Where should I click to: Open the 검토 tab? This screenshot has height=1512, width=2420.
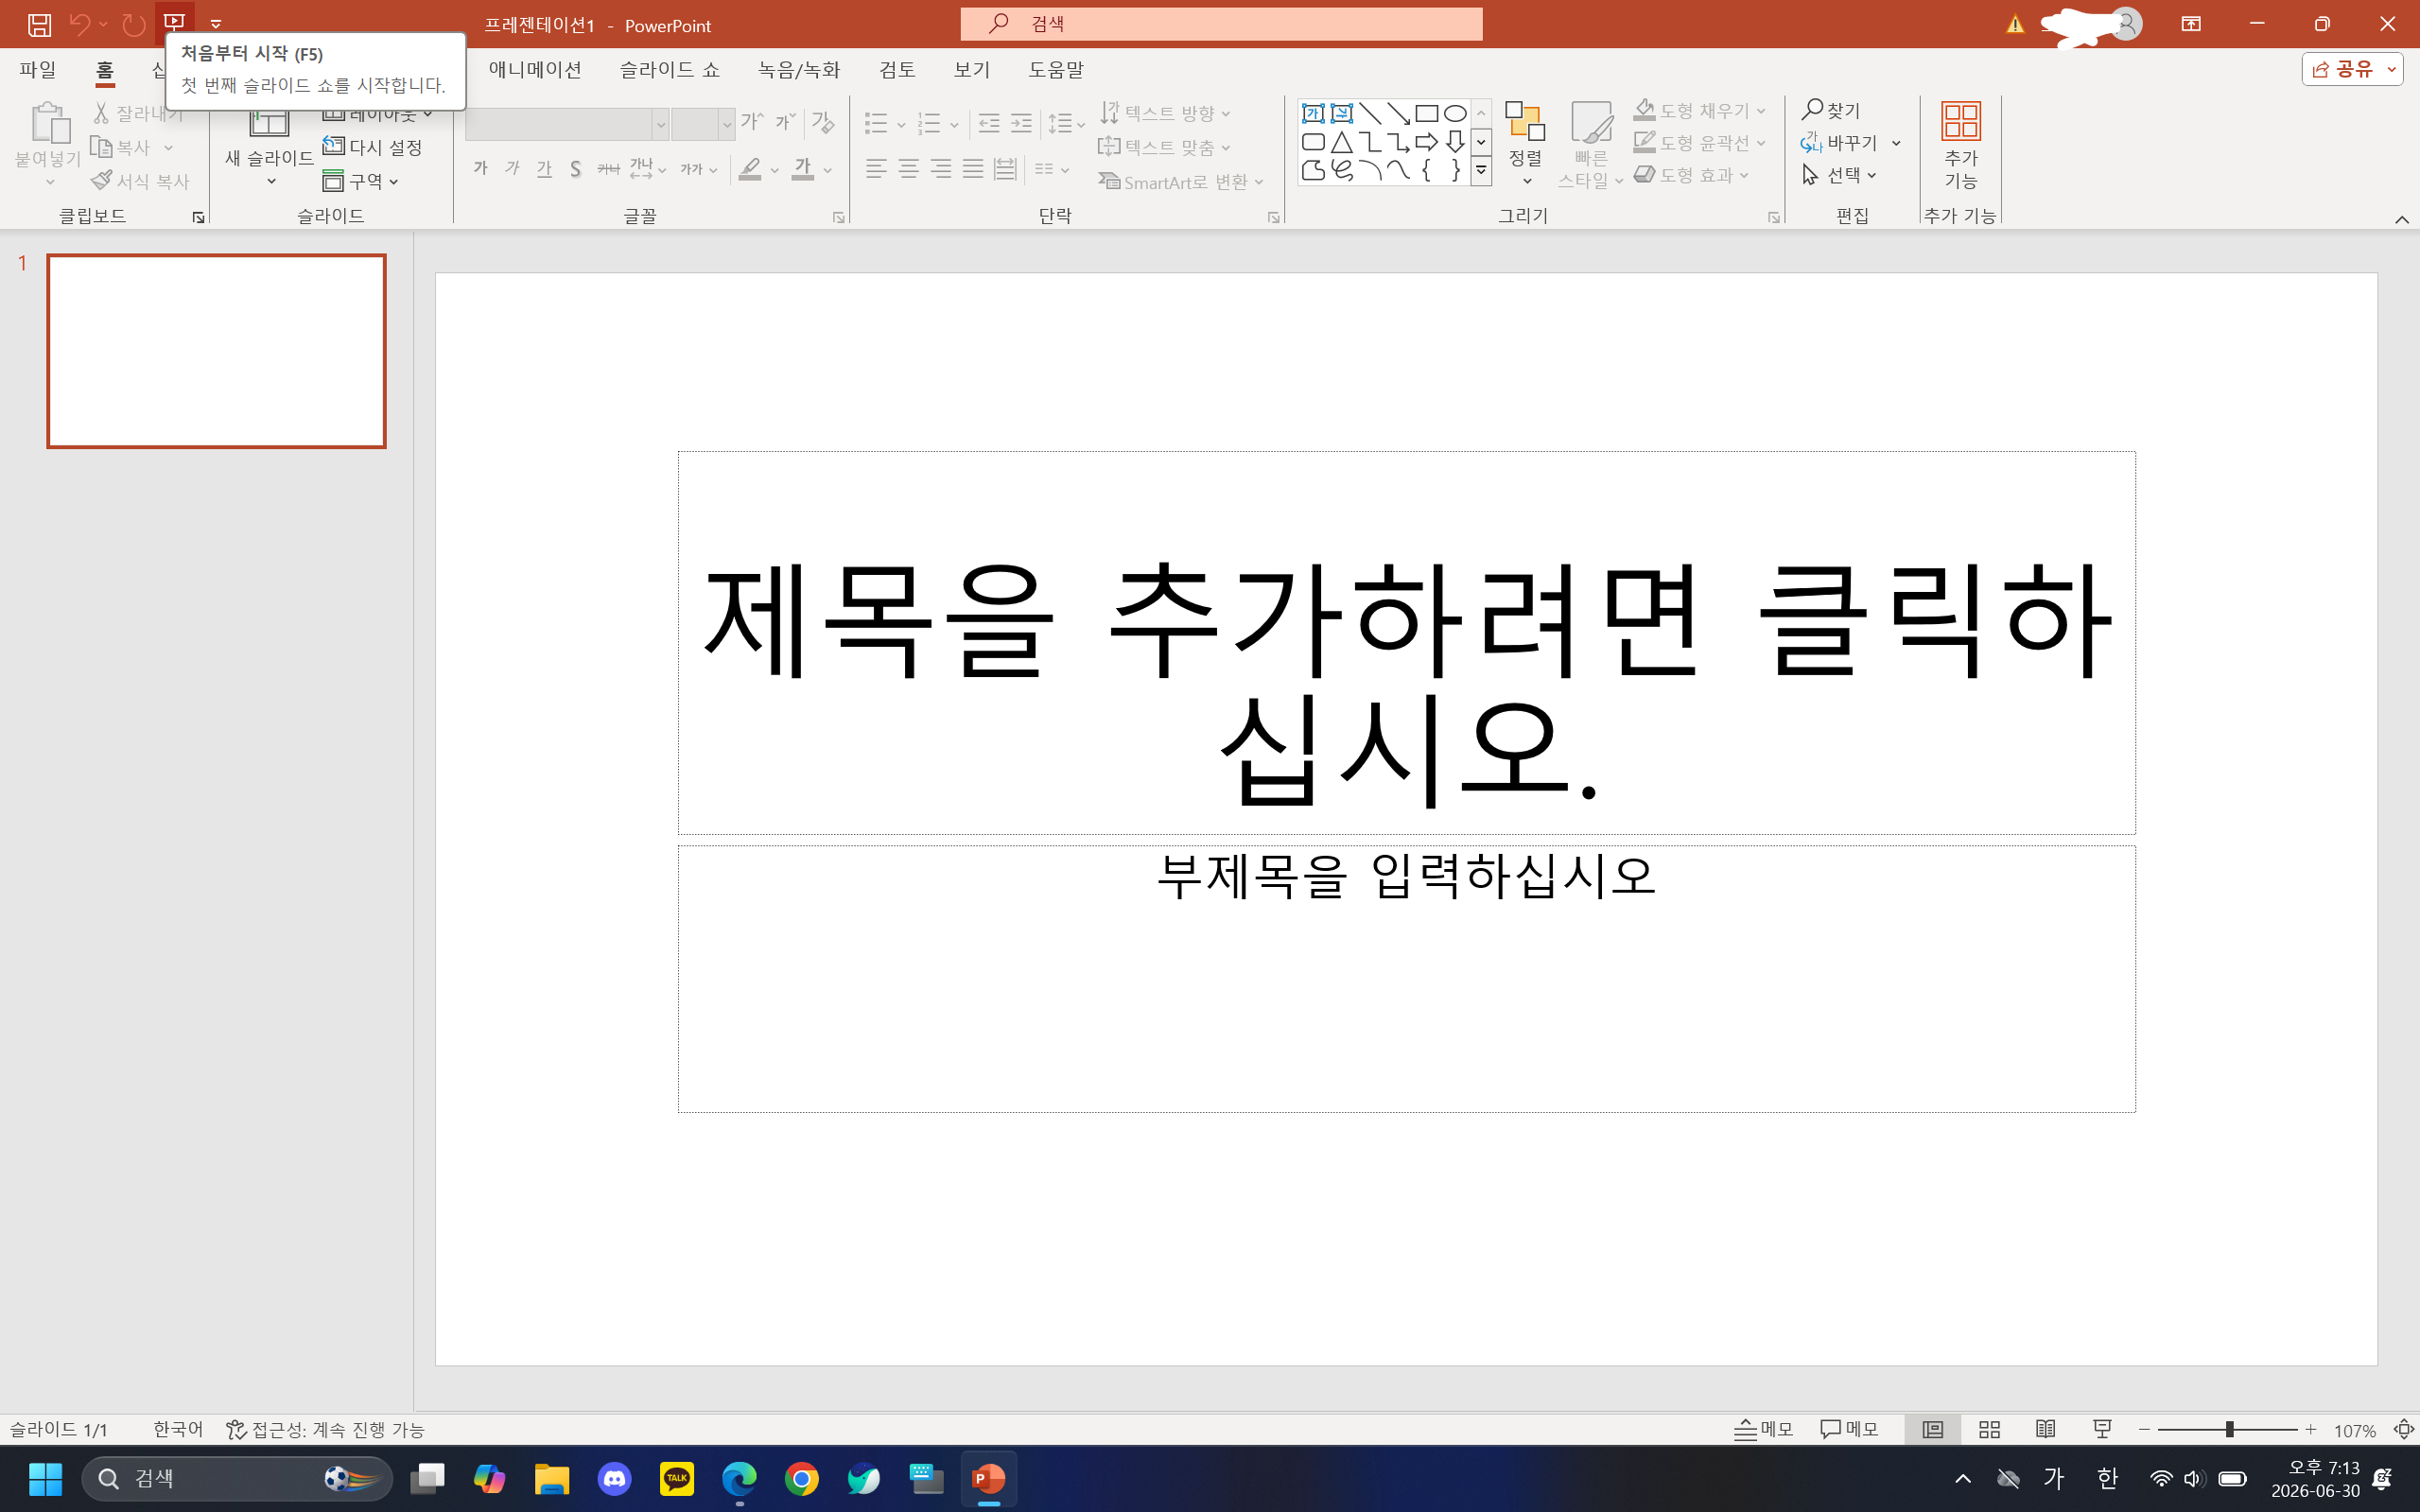coord(897,70)
